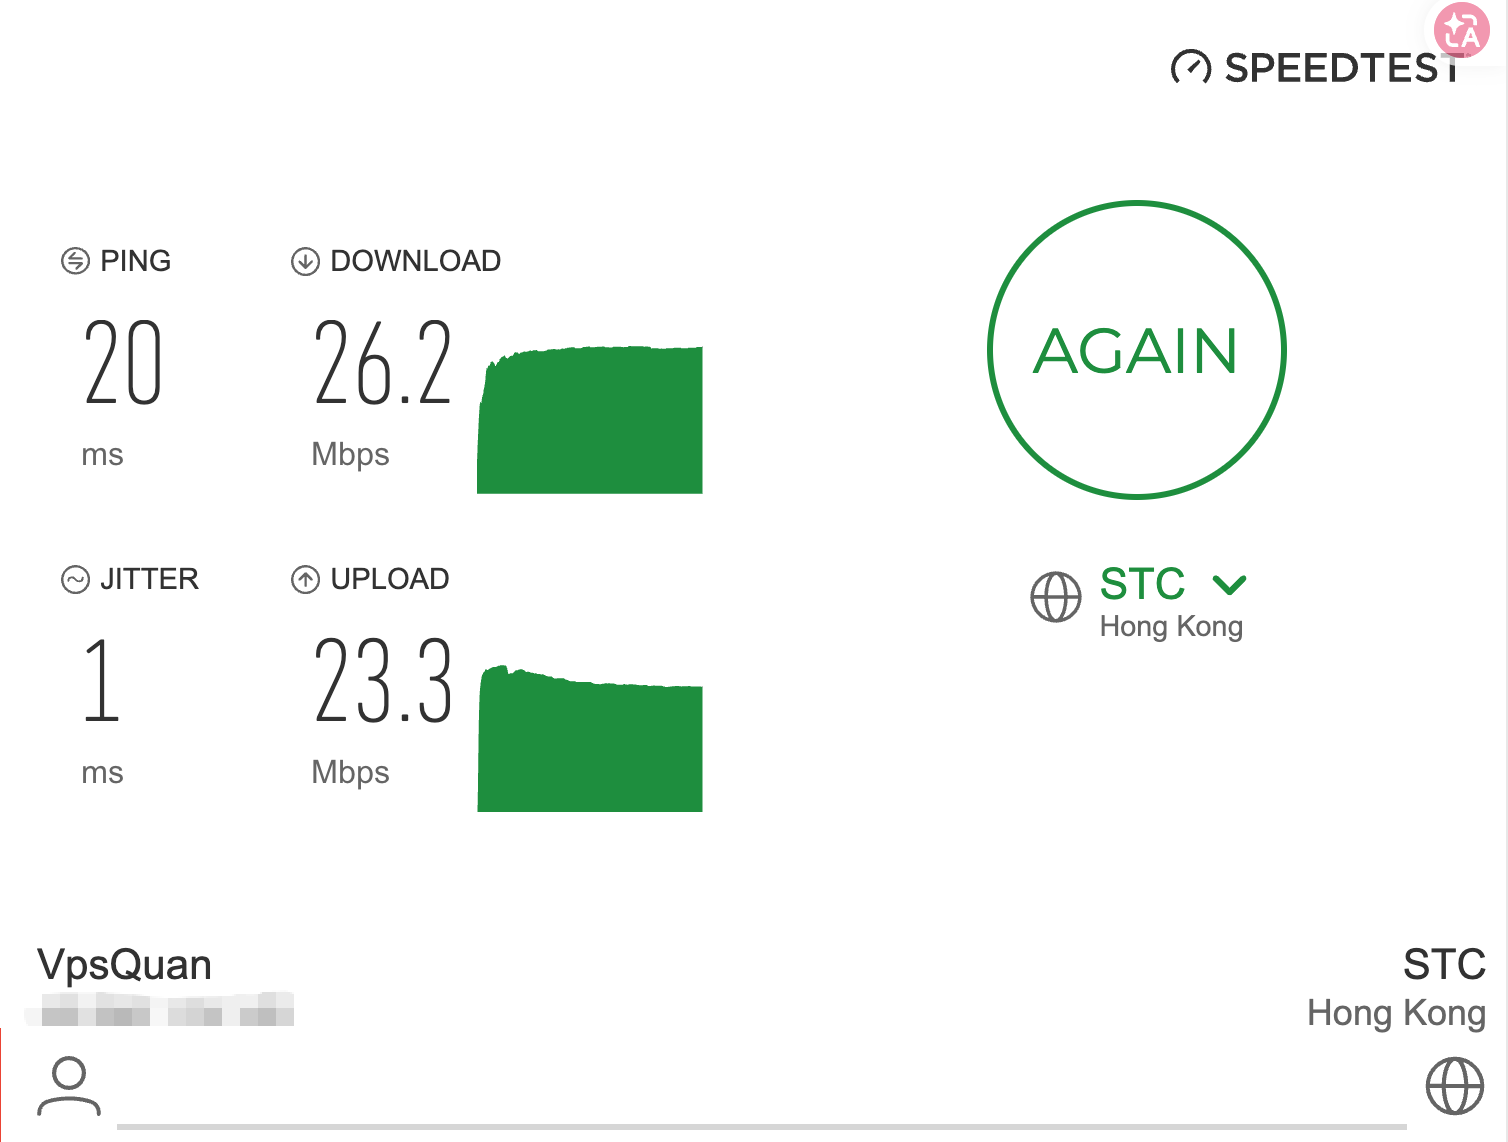Click the upload arrow icon
Screen dimensions: 1508x1142
(x=305, y=579)
